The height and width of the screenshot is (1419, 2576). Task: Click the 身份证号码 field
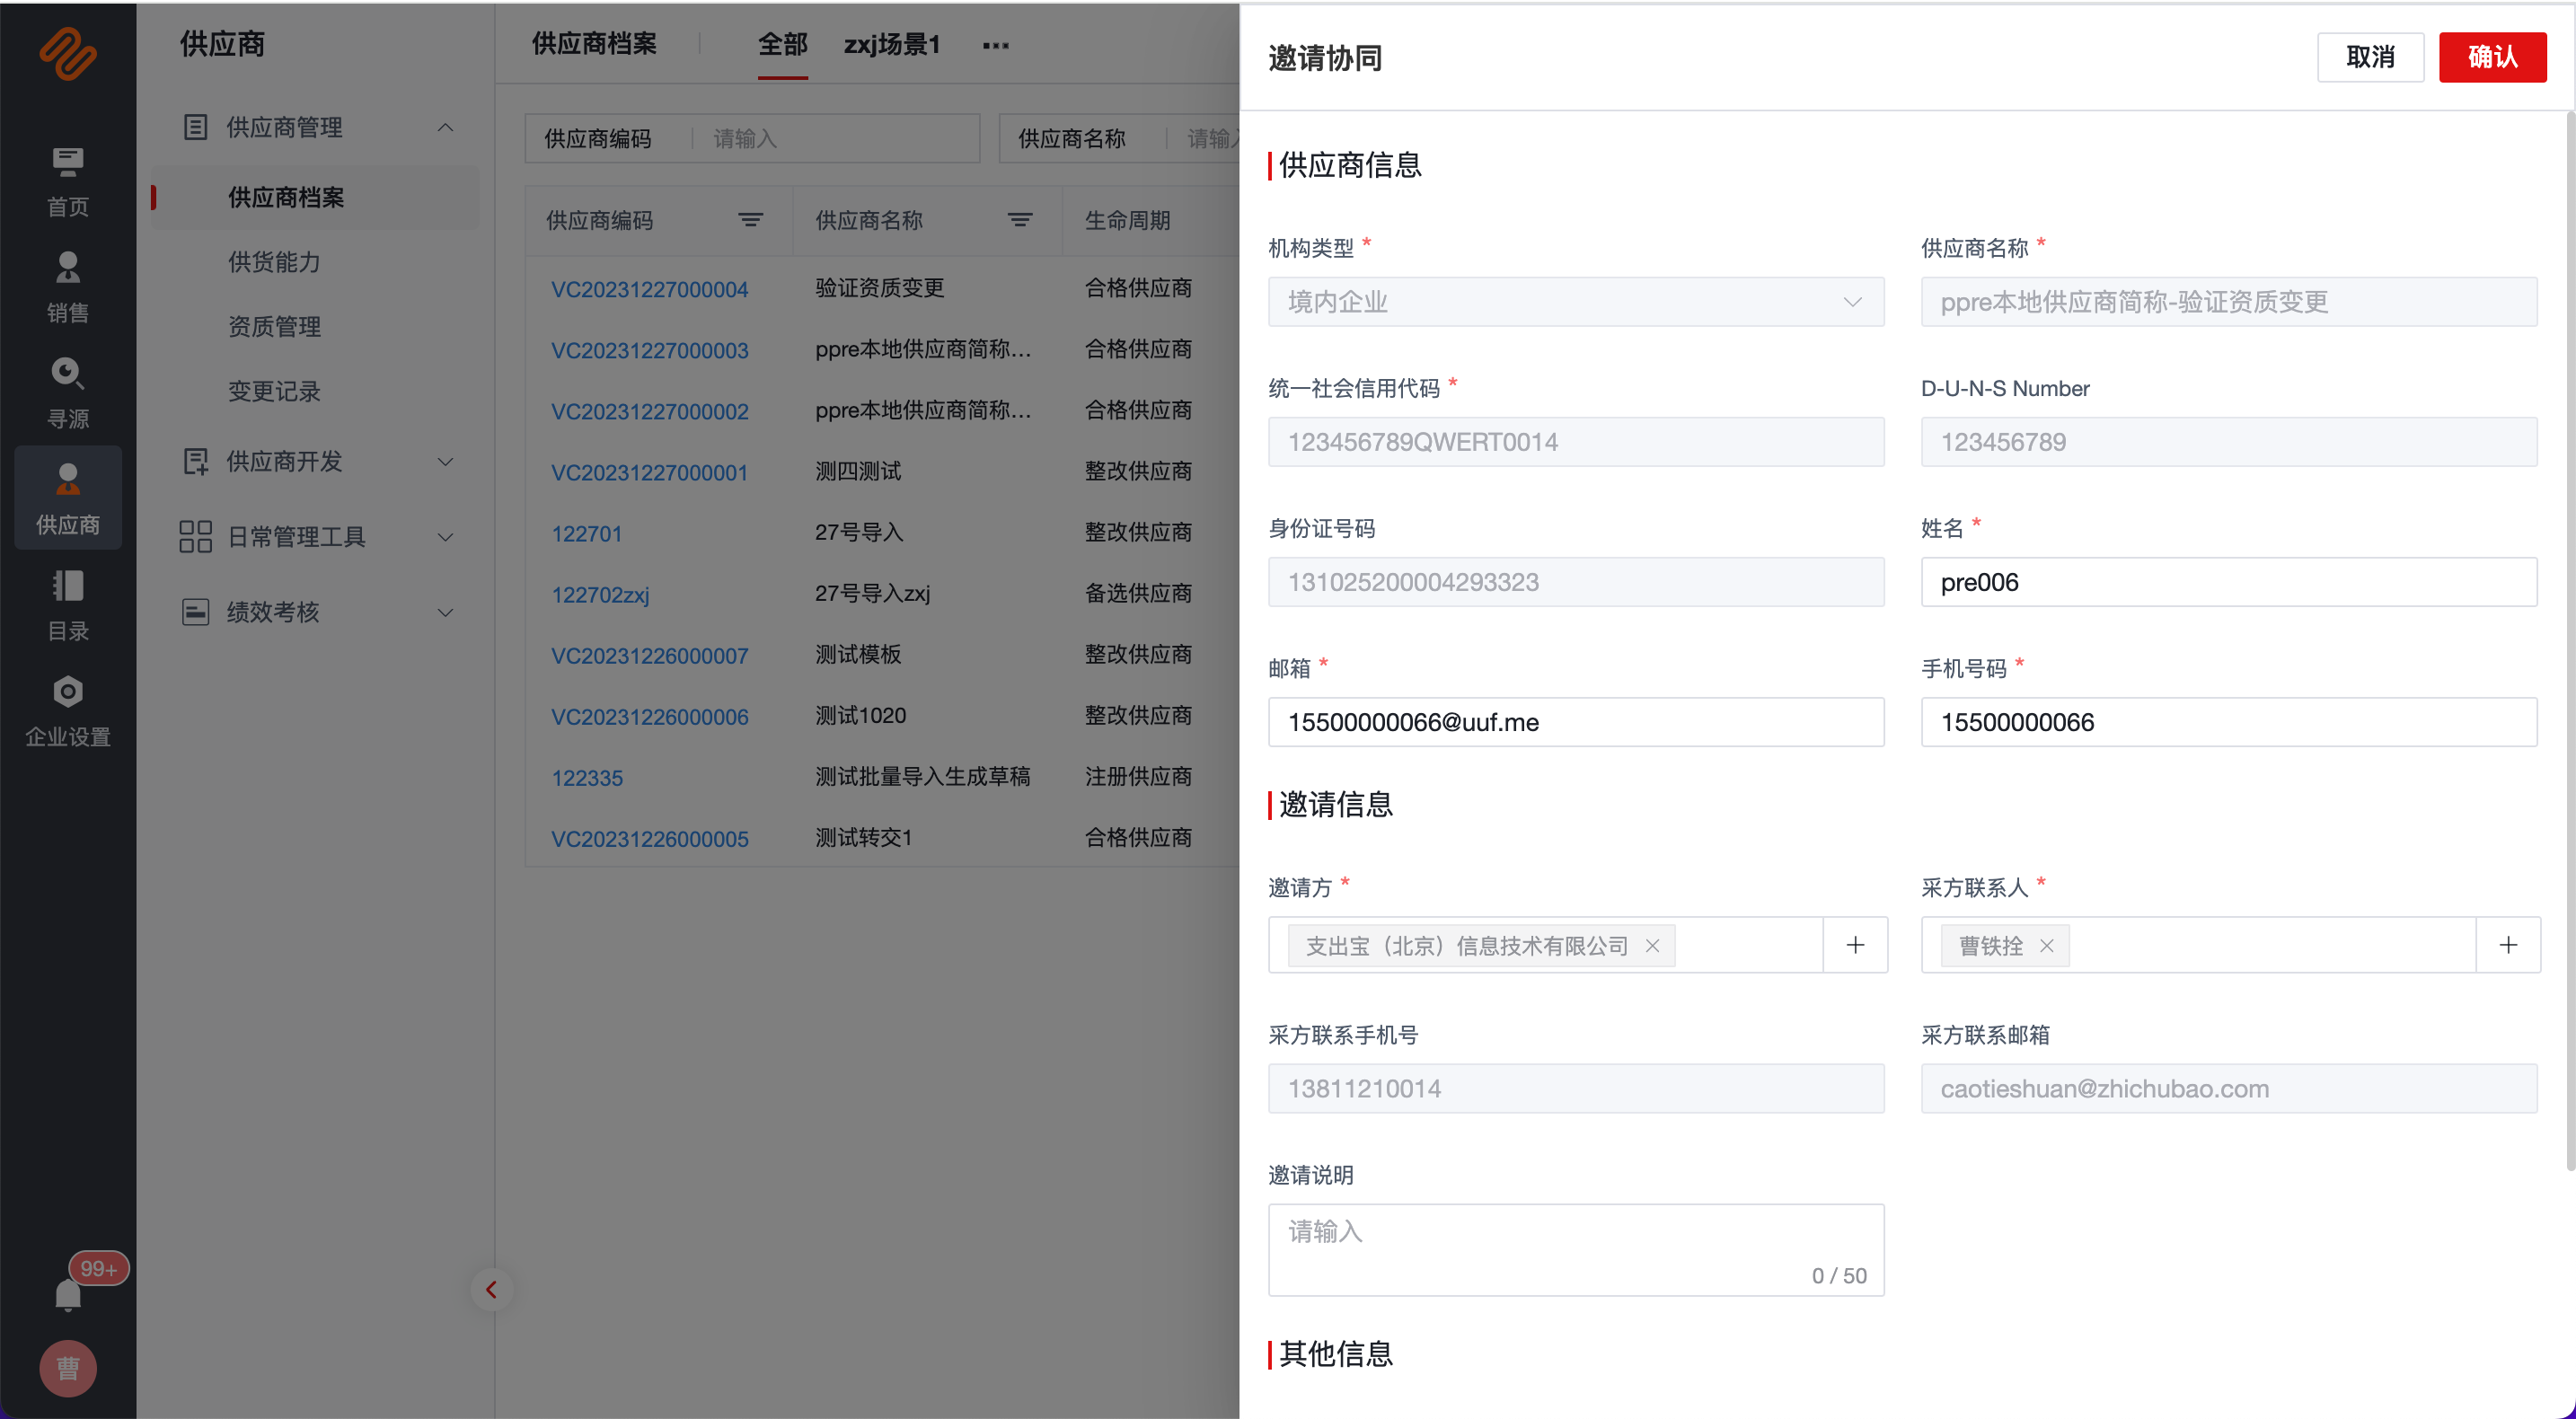click(1576, 582)
